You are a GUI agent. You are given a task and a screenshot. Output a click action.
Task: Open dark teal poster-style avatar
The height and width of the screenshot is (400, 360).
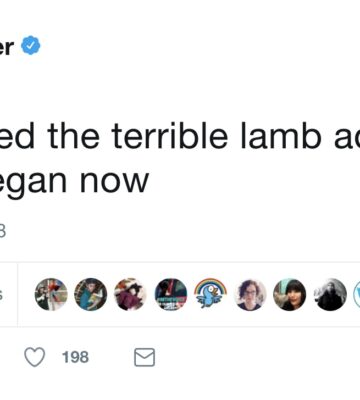pyautogui.click(x=171, y=294)
